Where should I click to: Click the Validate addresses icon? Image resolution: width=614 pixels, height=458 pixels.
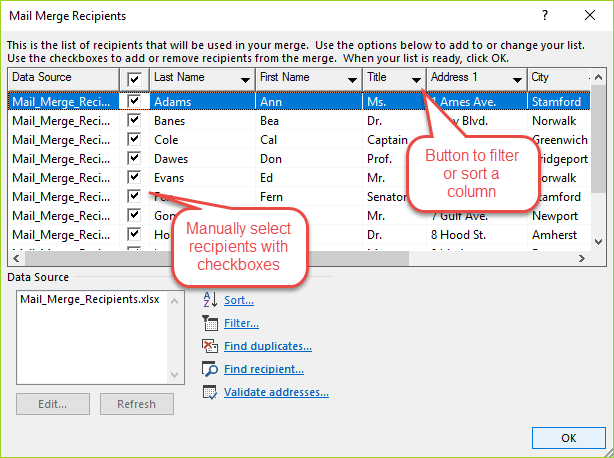[210, 392]
